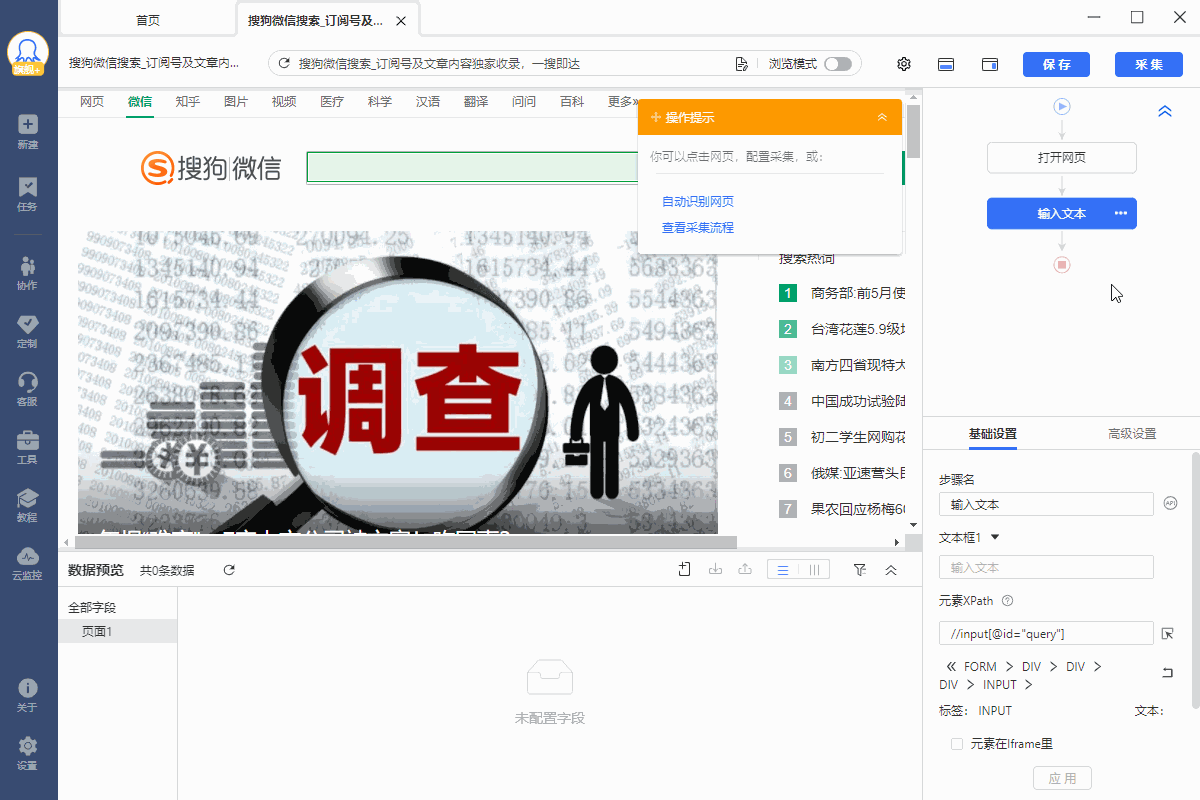Select 知乎 in the Sogou navigation bar

tap(188, 102)
